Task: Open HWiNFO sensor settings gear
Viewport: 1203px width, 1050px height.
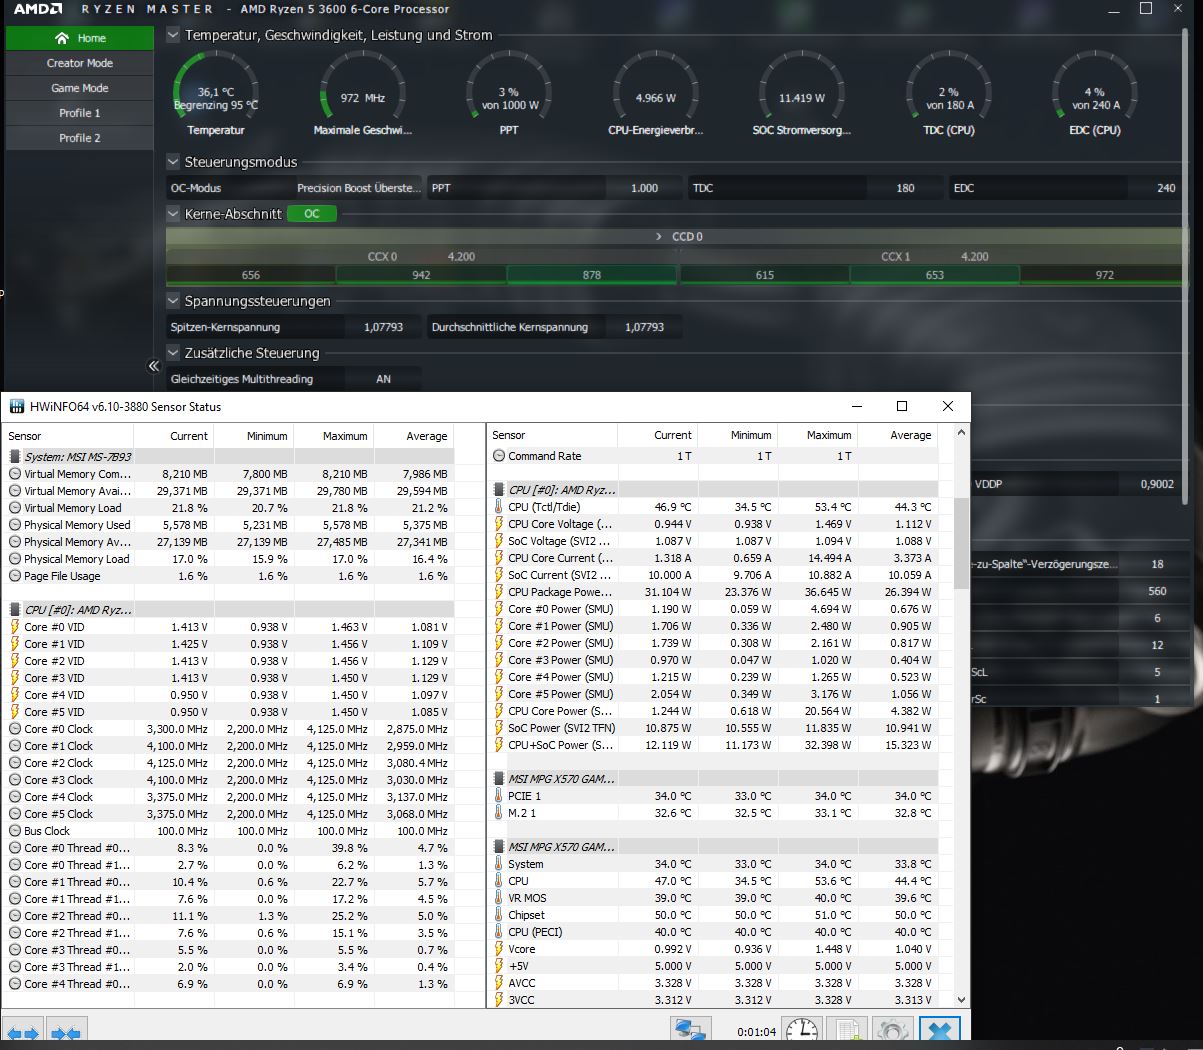Action: click(x=891, y=1029)
